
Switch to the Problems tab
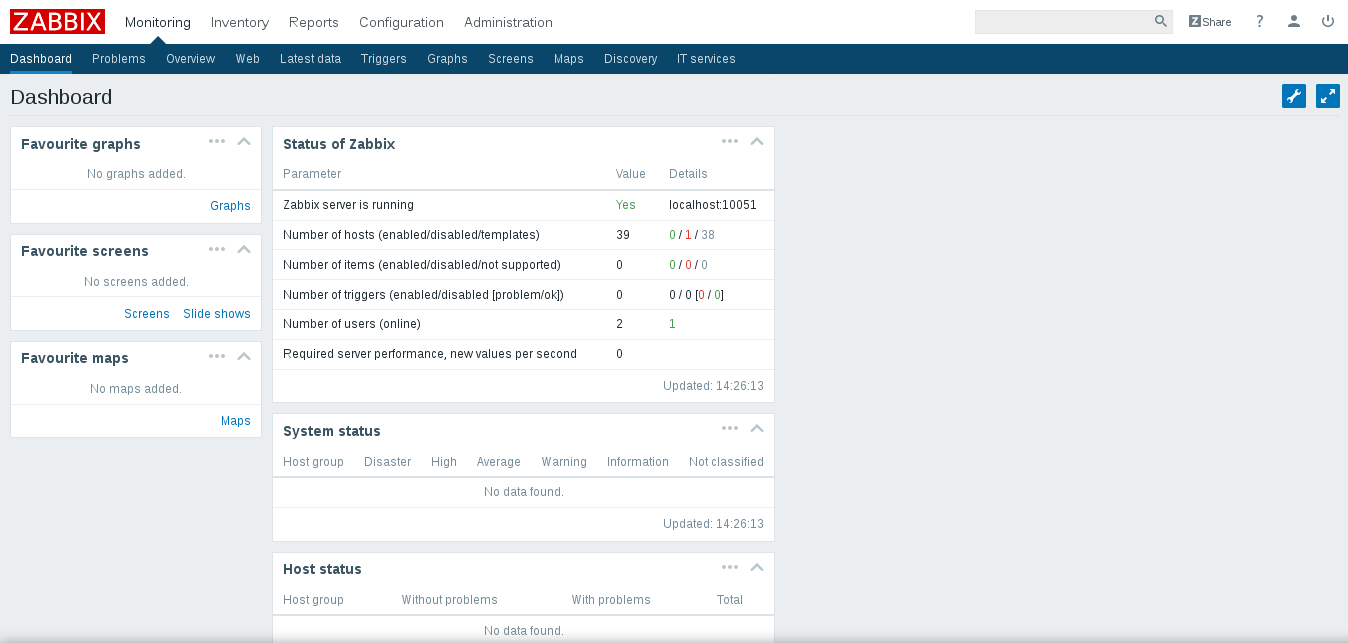pos(118,59)
